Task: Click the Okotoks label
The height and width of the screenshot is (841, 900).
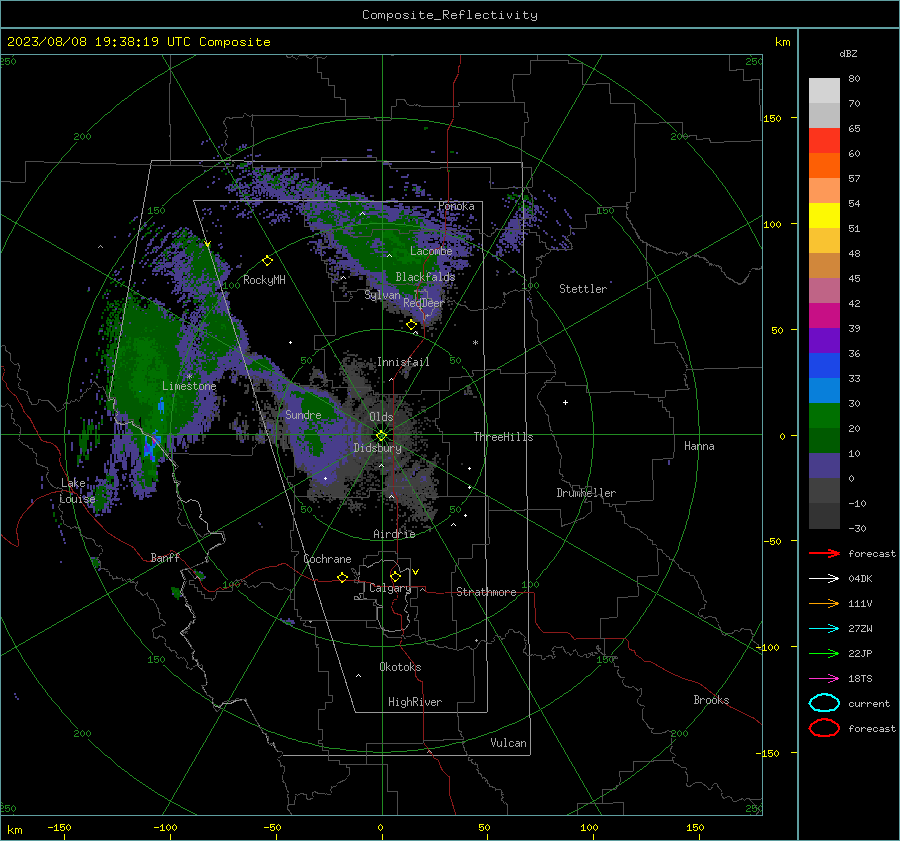Action: (400, 667)
